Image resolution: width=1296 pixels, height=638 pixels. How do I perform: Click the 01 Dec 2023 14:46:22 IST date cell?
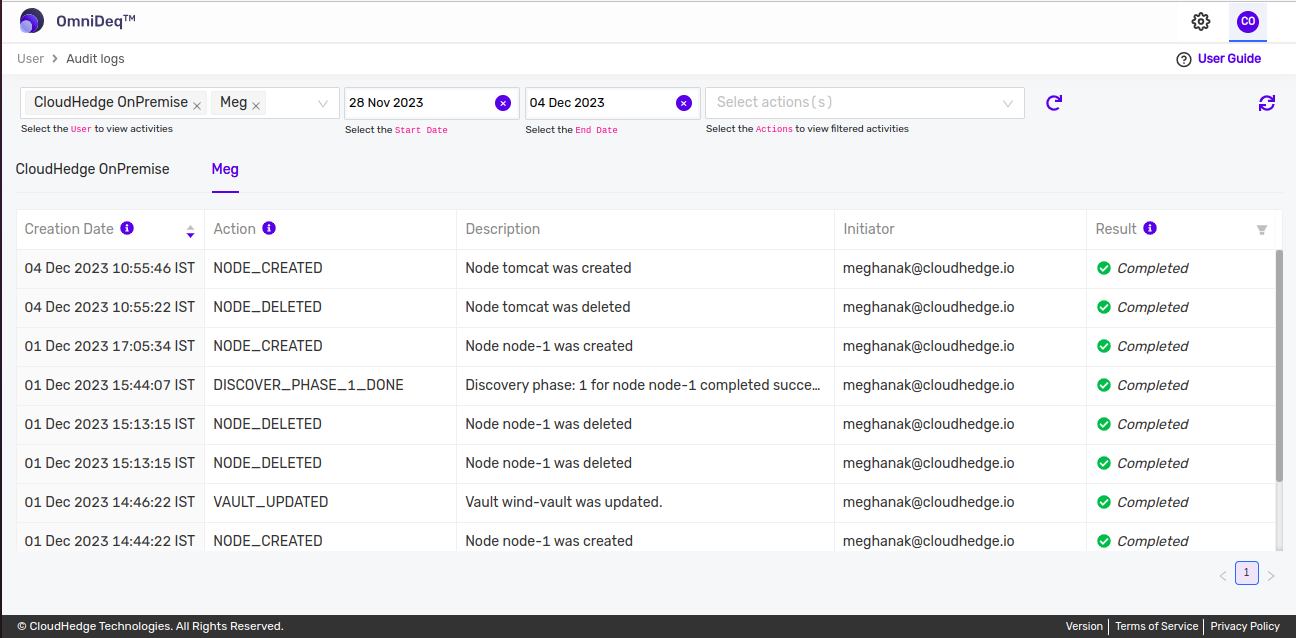[x=110, y=502]
